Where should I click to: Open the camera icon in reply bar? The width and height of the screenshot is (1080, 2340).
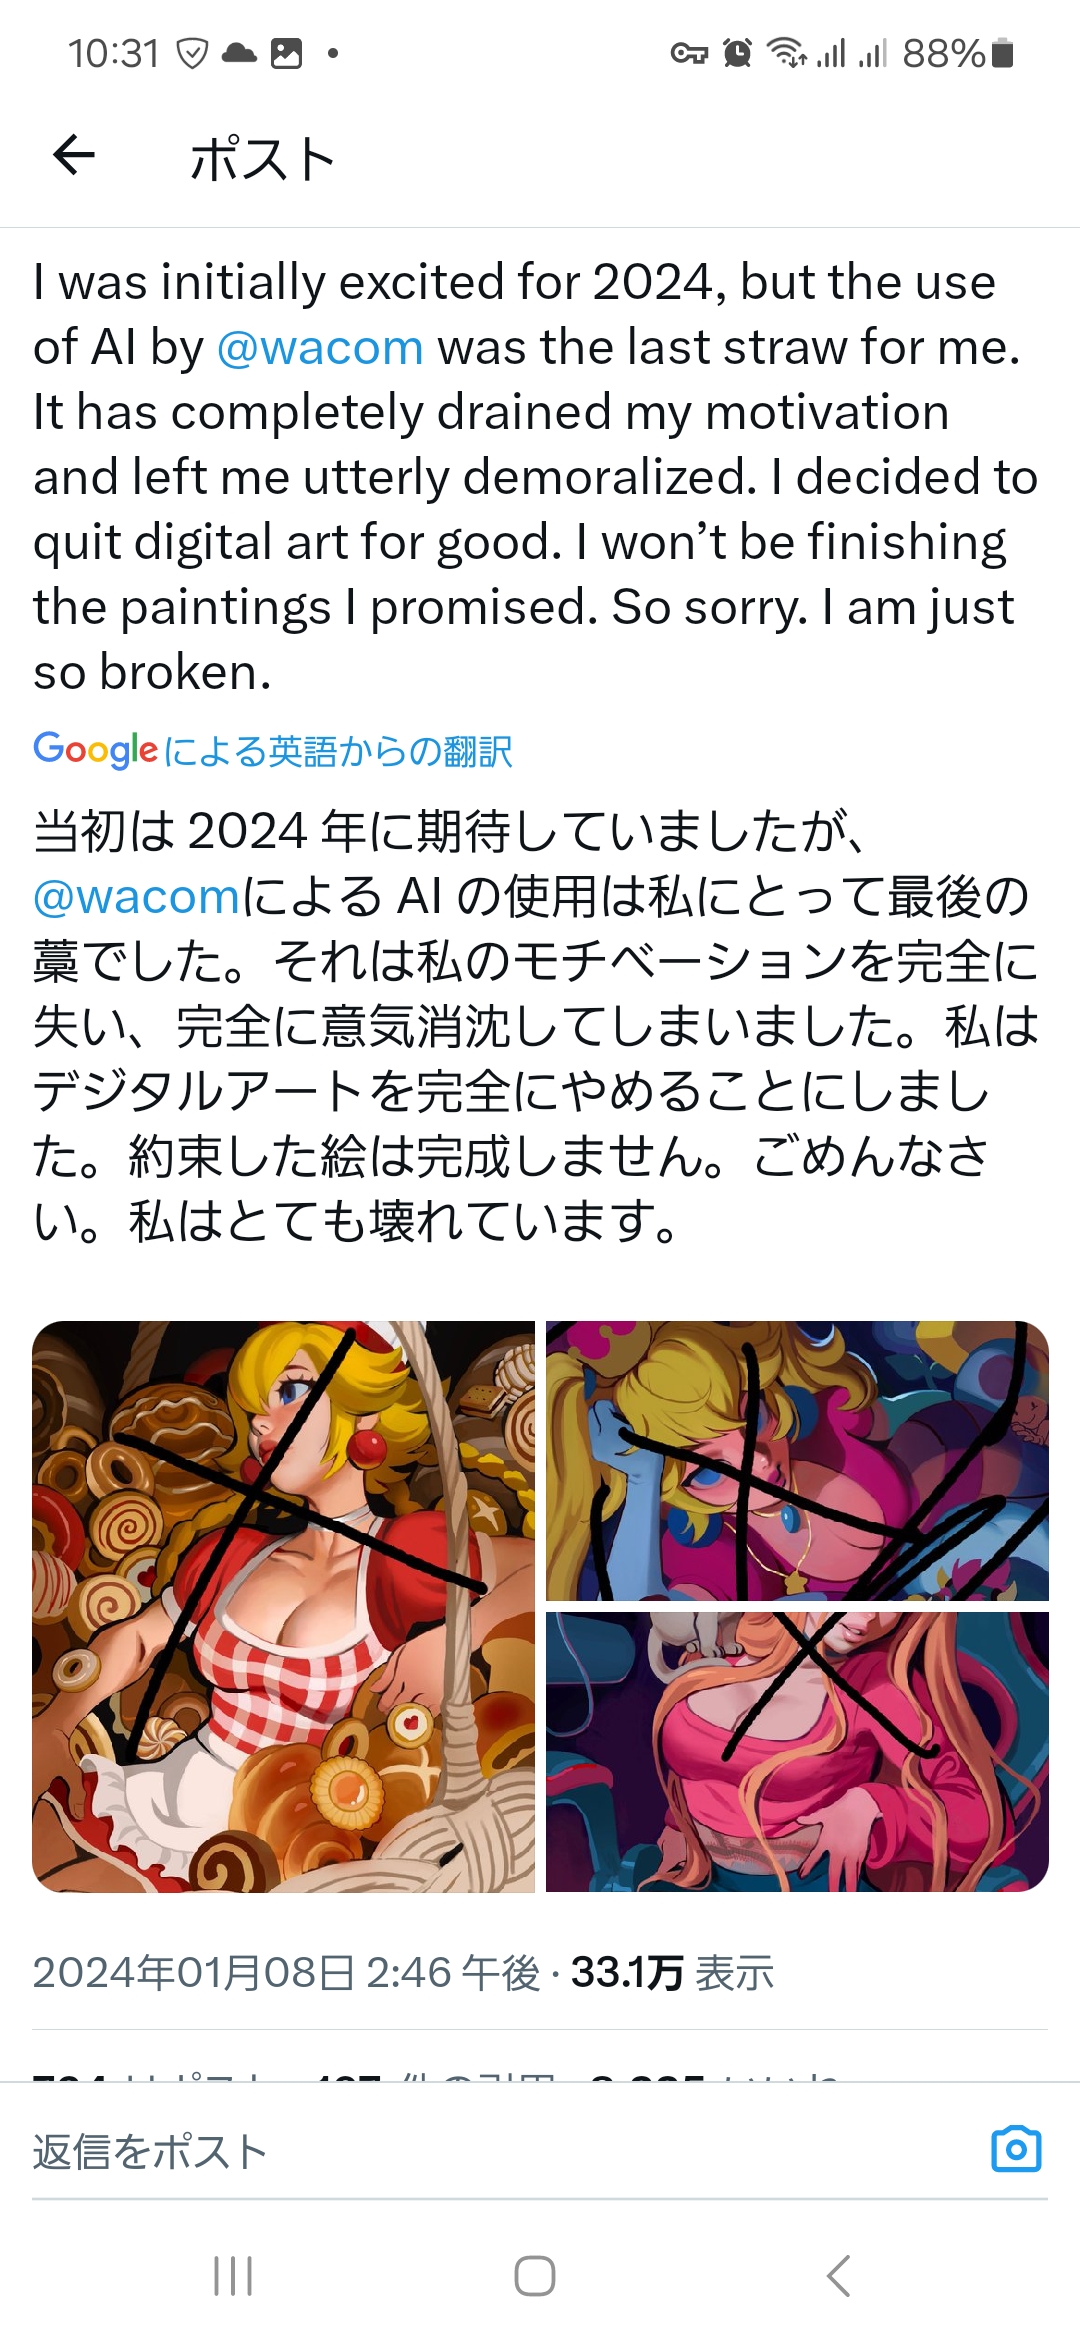(1016, 2148)
